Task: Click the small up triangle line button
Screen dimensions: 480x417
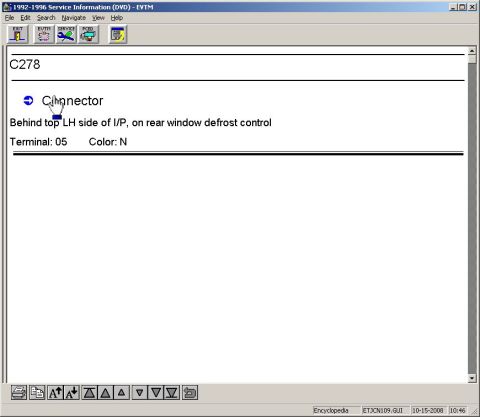Action: coord(122,392)
